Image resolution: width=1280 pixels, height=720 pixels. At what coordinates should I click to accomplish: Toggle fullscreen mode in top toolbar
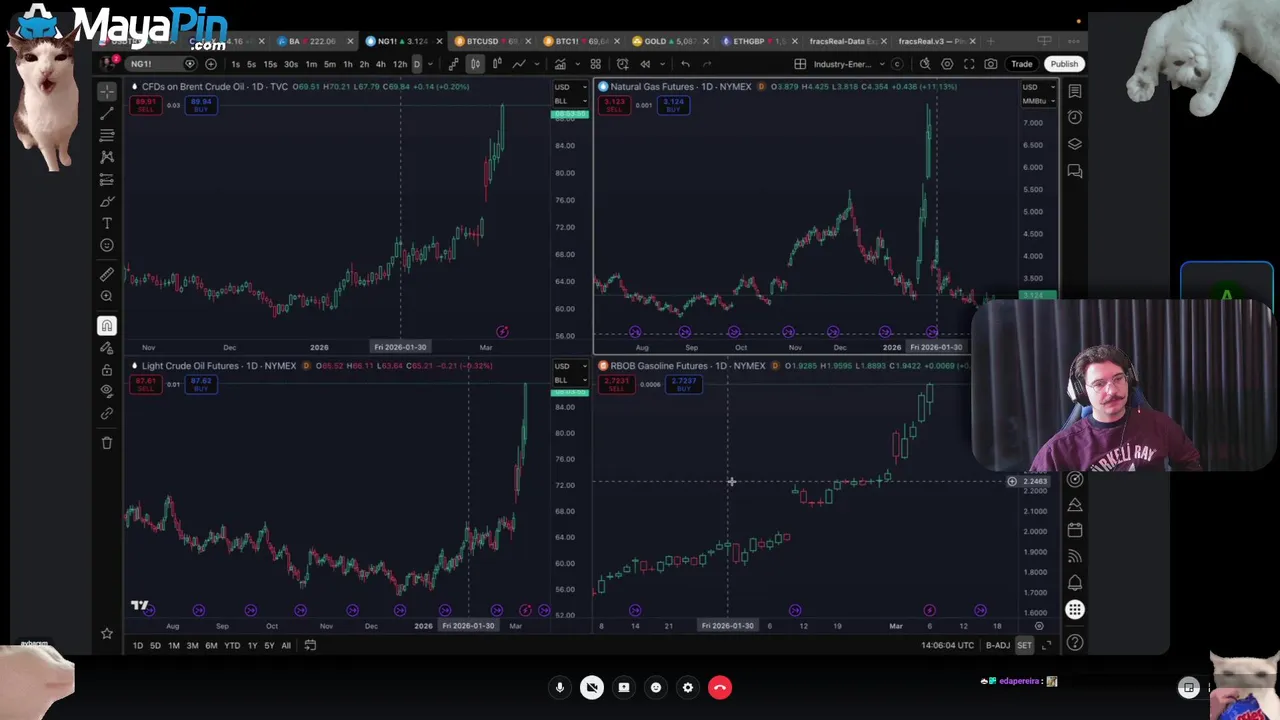click(x=969, y=64)
